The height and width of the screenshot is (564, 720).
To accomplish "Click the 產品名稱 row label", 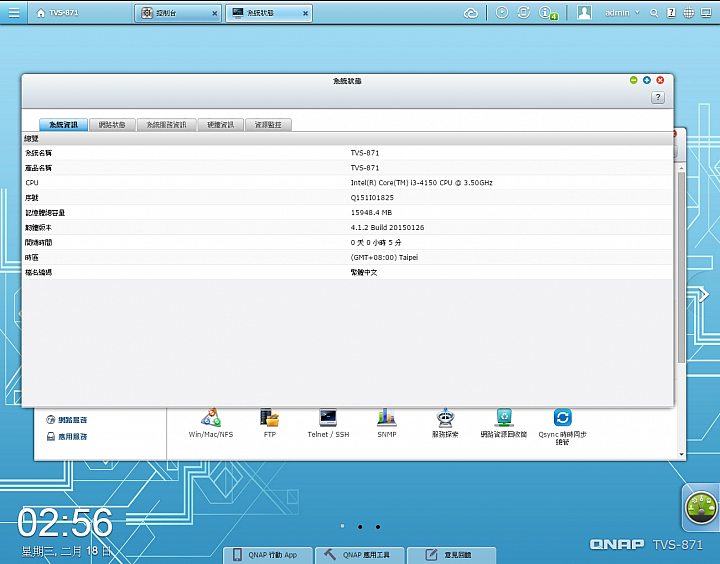I will pyautogui.click(x=38, y=168).
